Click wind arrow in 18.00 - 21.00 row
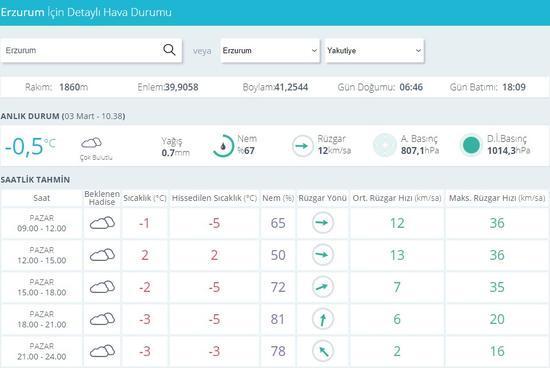The image size is (550, 368). (323, 319)
